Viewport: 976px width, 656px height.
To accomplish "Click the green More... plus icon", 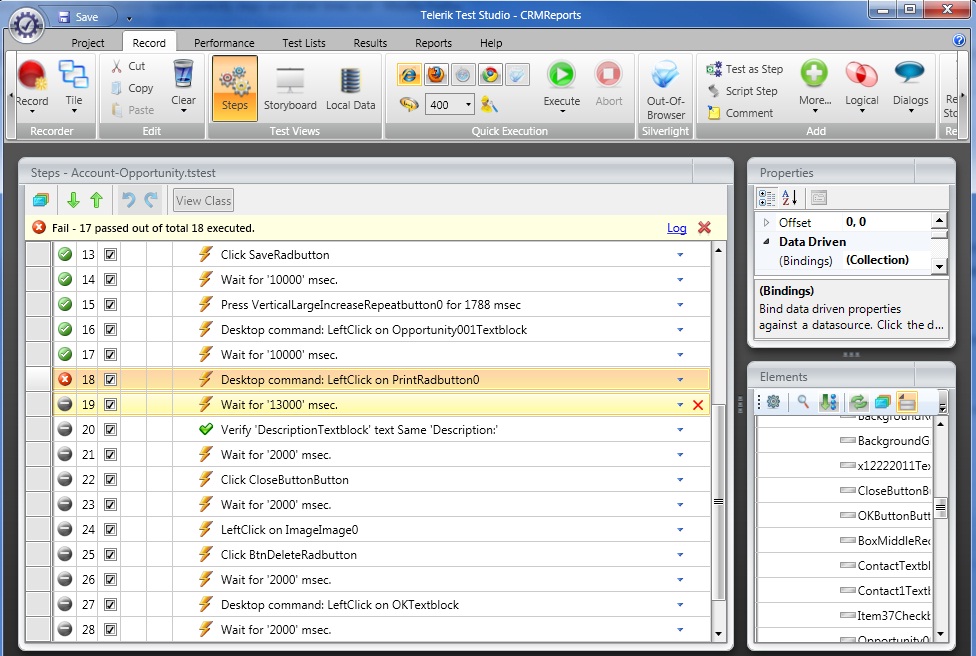I will tap(814, 73).
